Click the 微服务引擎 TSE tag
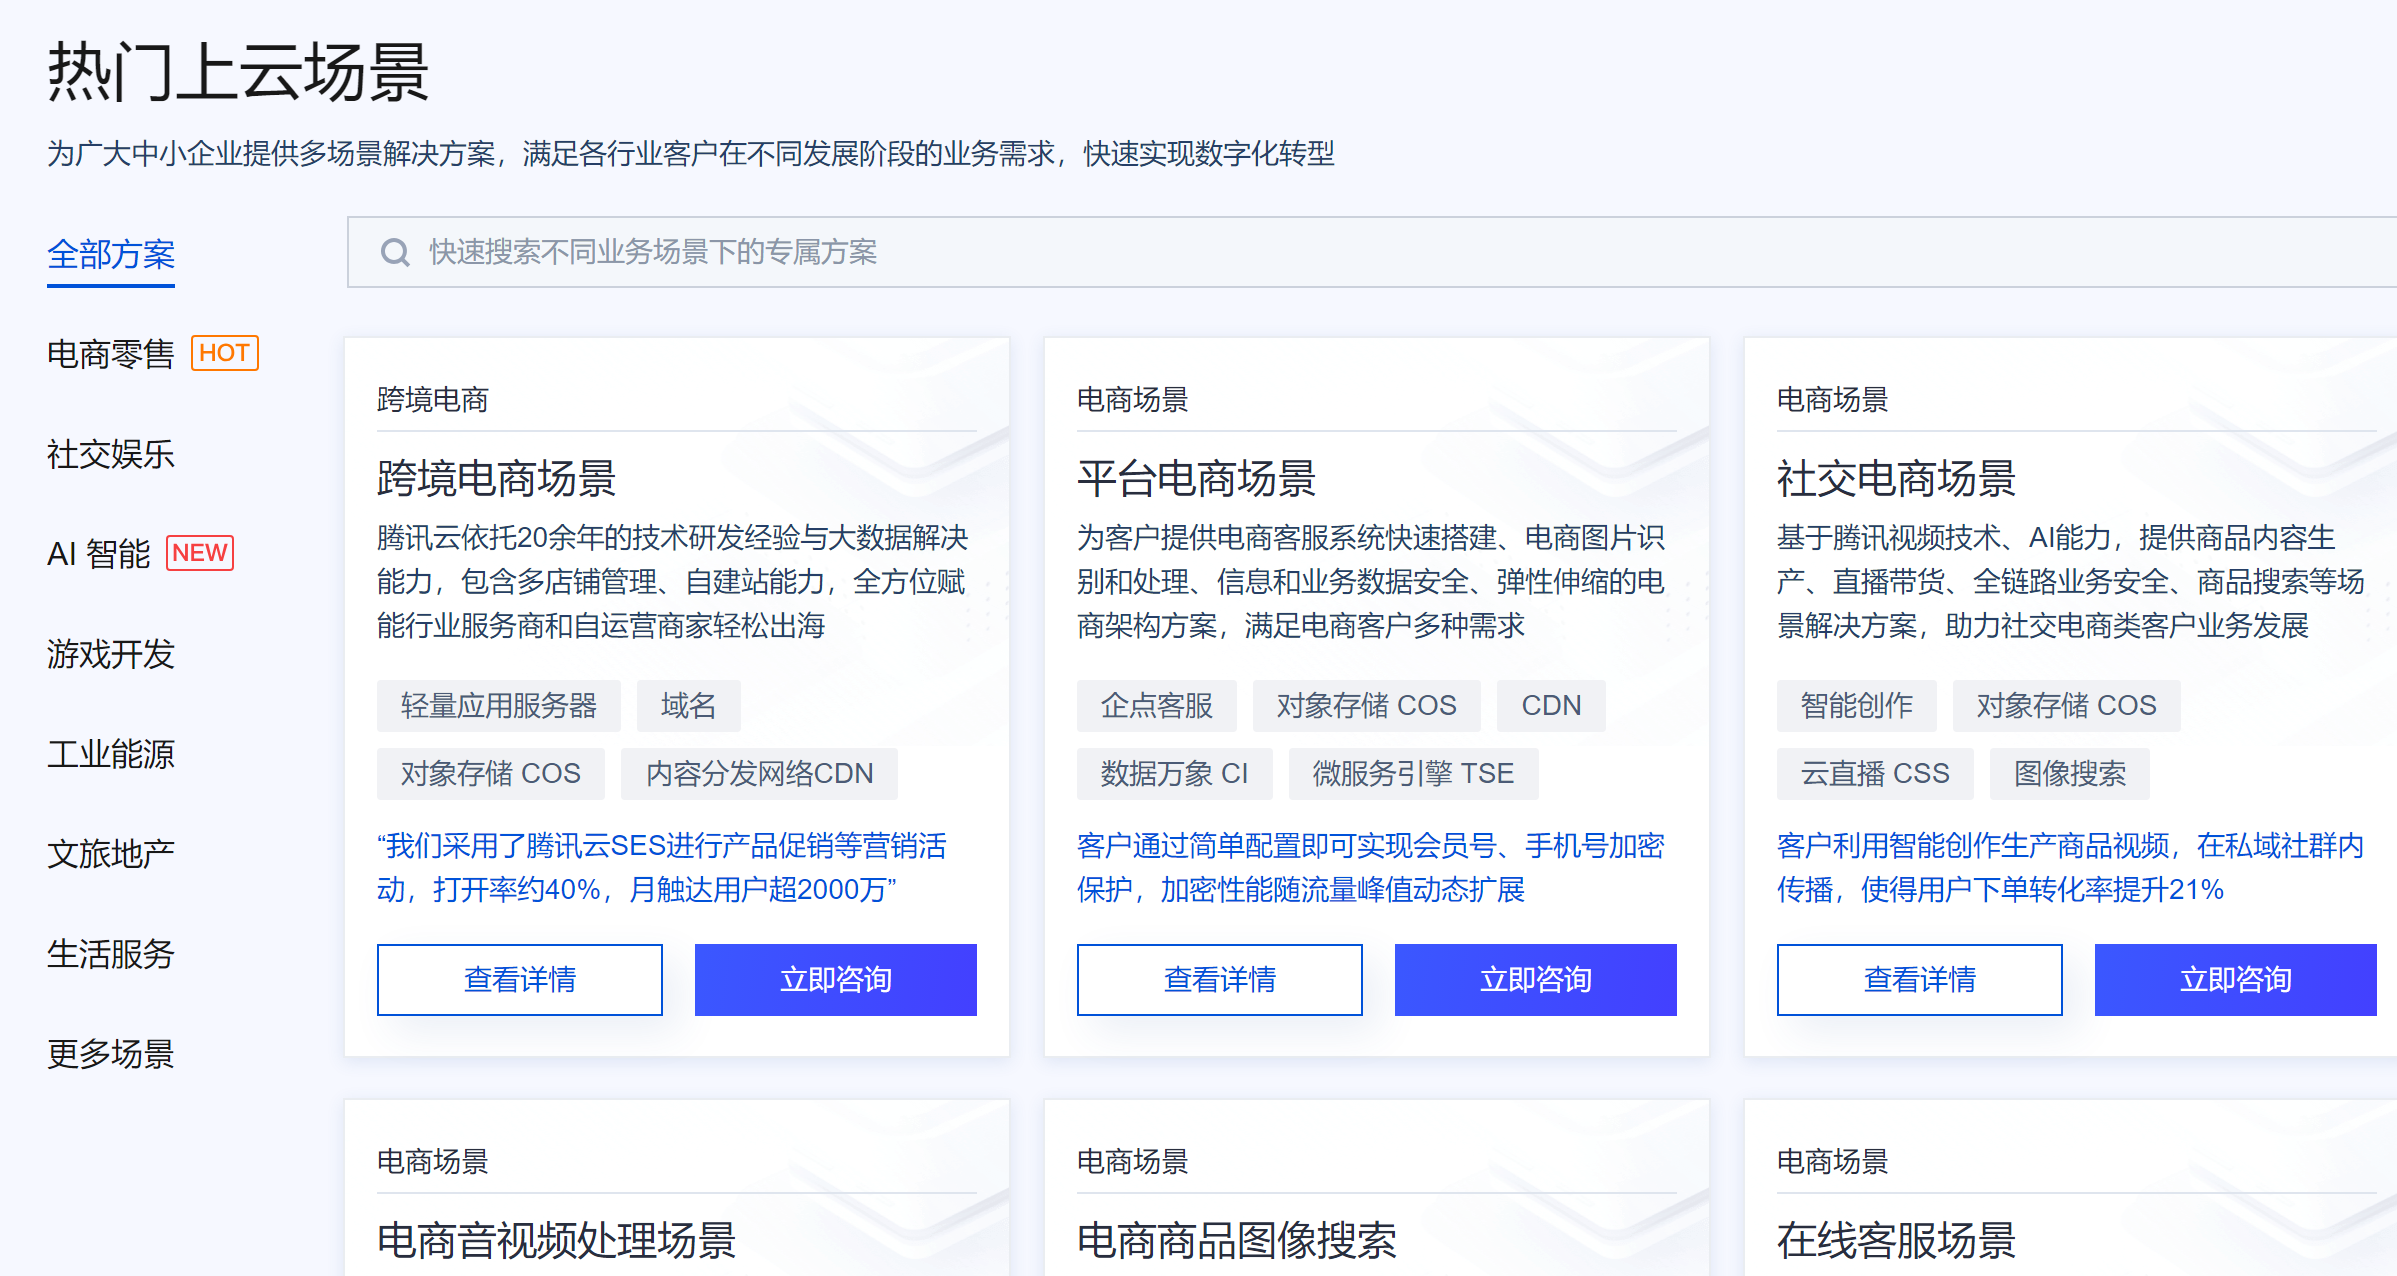Viewport: 2397px width, 1276px height. [x=1412, y=774]
